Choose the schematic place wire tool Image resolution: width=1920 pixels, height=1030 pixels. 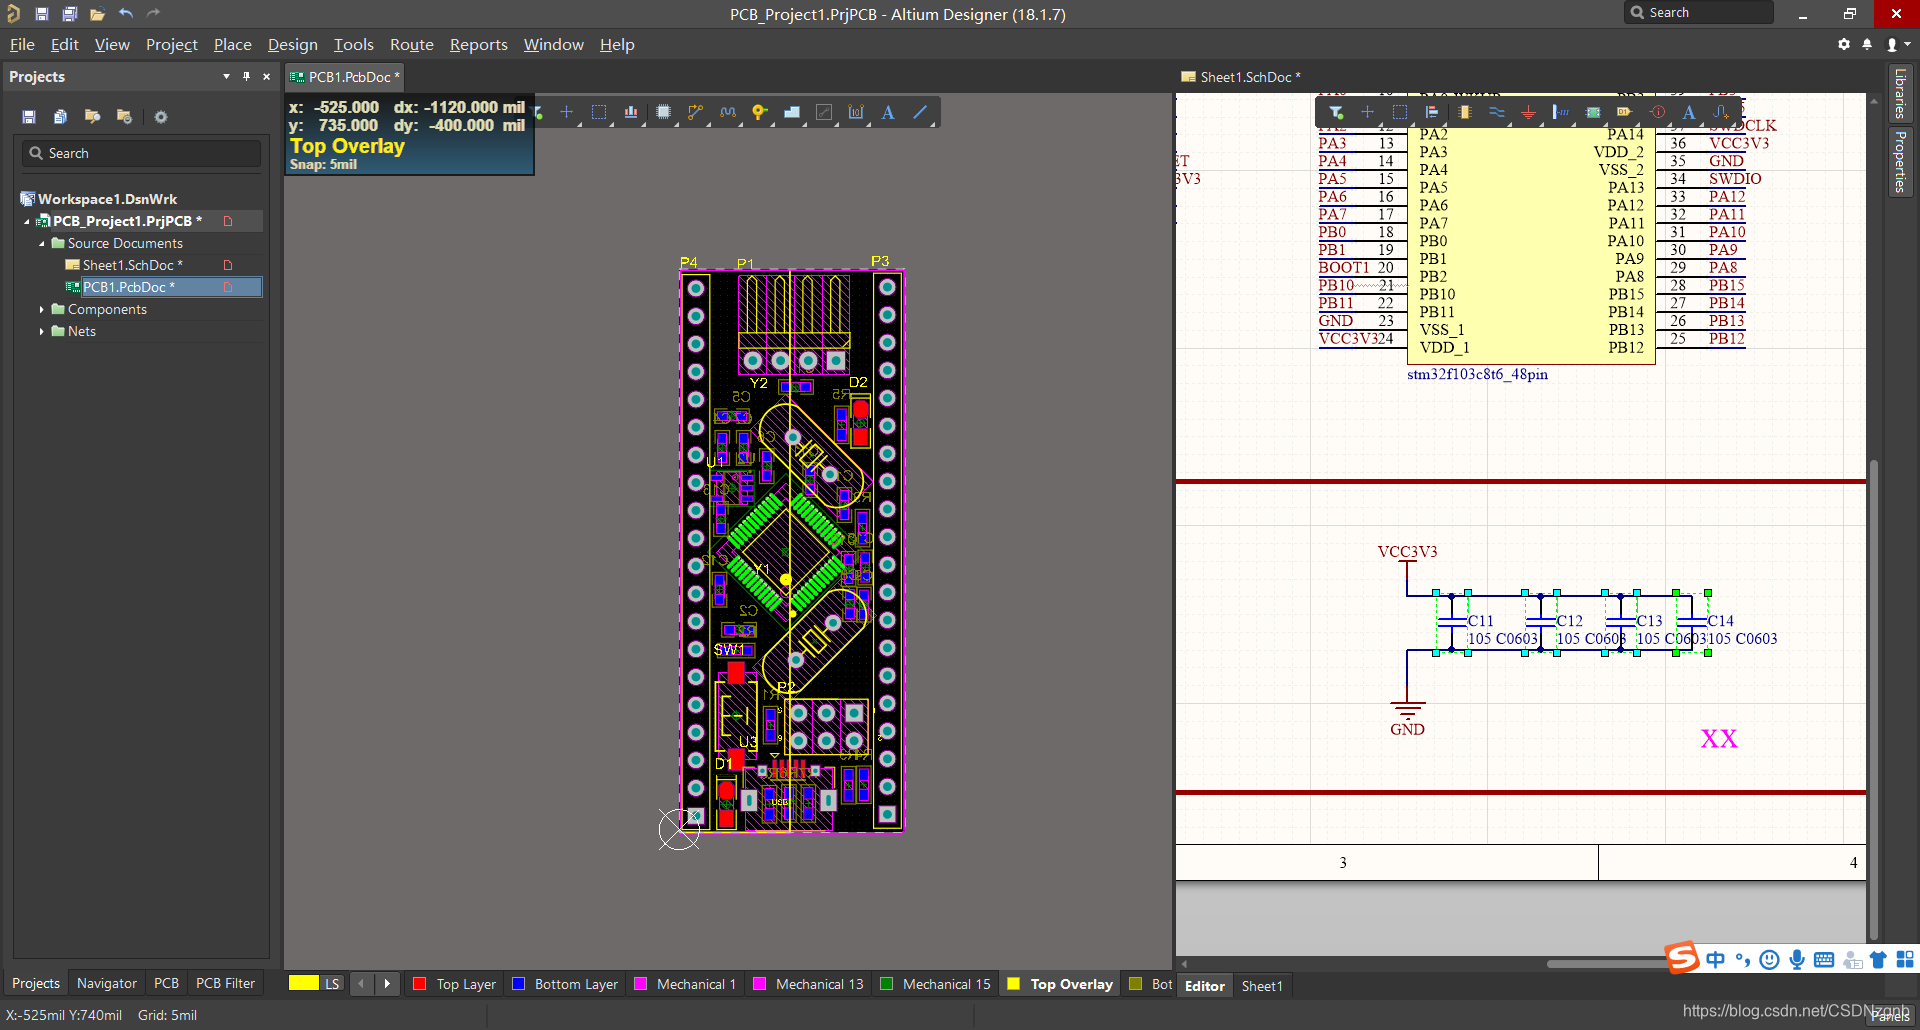[1496, 112]
